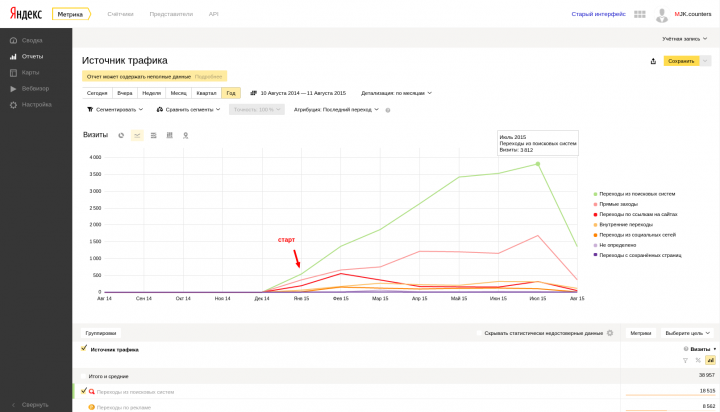Switch chart to pie view icon
Image resolution: width=720 pixels, height=412 pixels.
coord(121,135)
